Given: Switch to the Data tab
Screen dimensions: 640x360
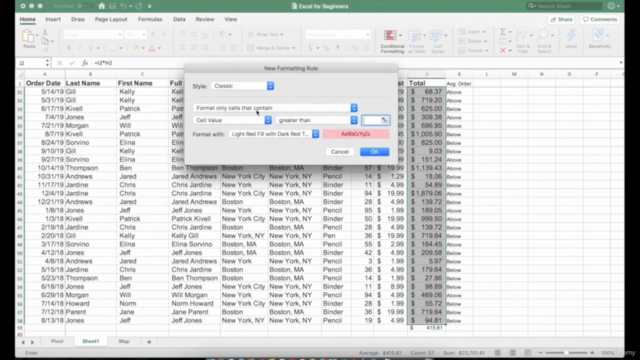Looking at the screenshot, I should click(x=179, y=19).
